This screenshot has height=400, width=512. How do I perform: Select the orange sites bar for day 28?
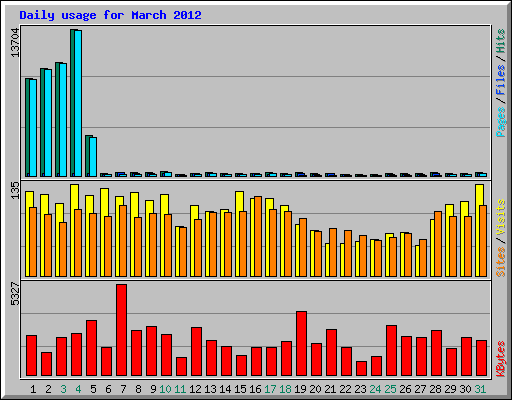[438, 244]
